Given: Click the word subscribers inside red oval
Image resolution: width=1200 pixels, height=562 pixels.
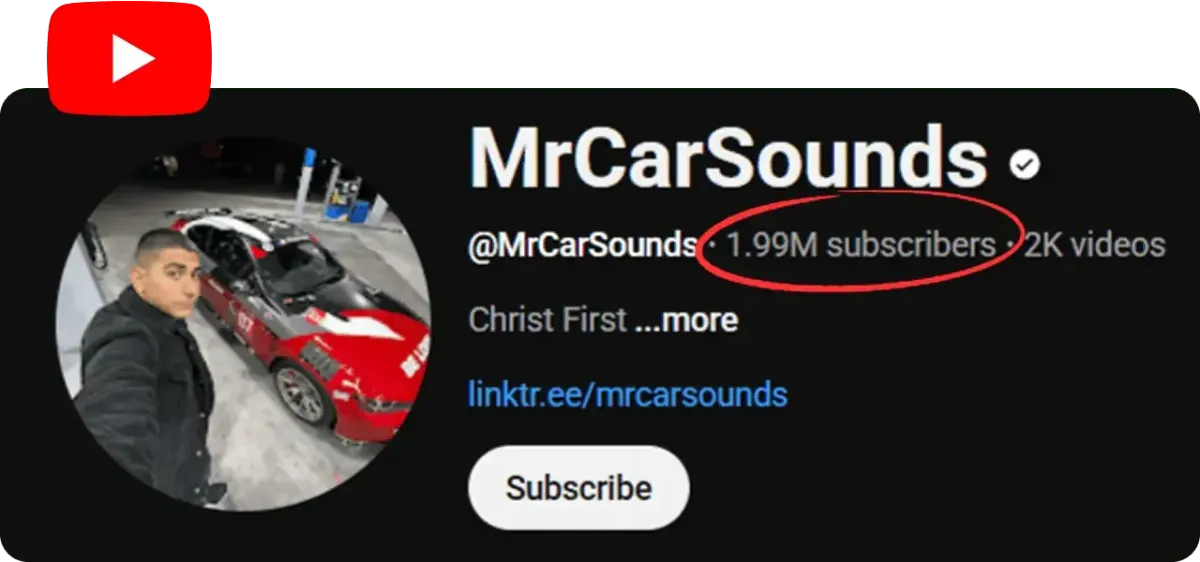Looking at the screenshot, I should click(912, 245).
